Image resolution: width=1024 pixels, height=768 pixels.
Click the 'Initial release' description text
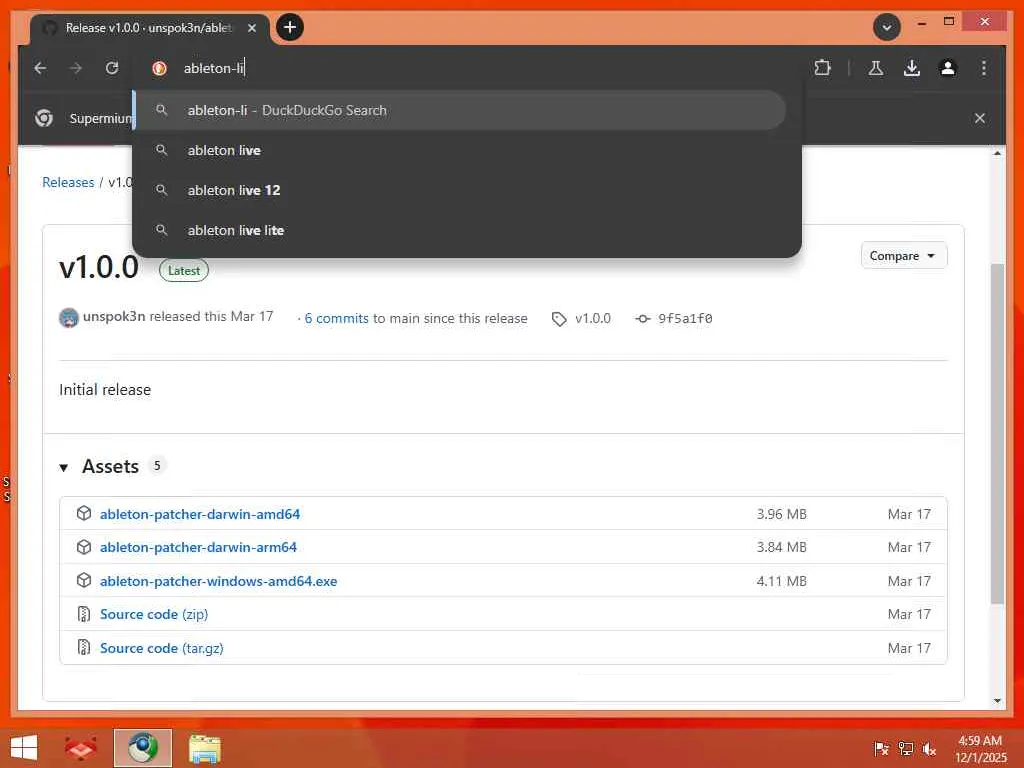(x=105, y=390)
